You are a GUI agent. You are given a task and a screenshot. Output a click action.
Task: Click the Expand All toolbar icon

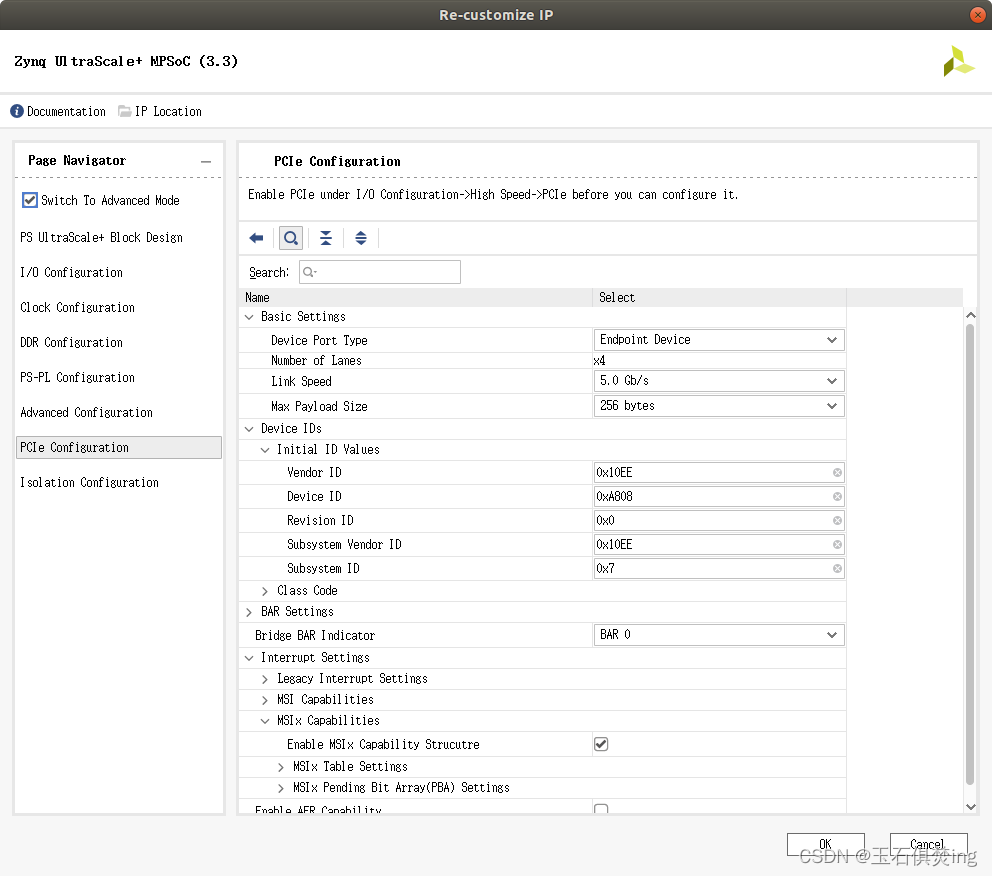(x=361, y=238)
